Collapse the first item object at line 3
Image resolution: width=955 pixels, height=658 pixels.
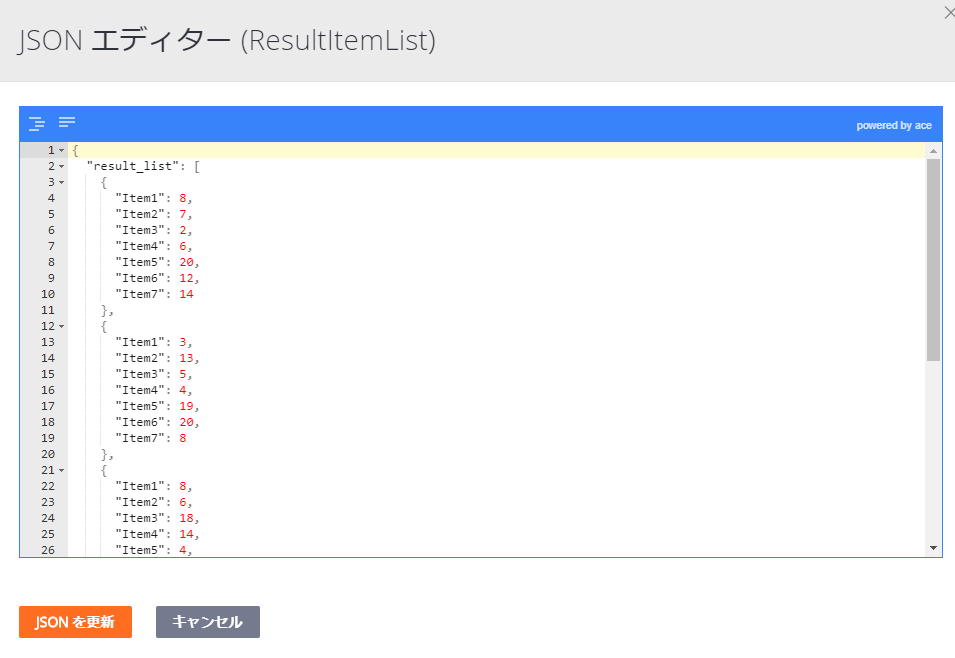click(x=61, y=182)
